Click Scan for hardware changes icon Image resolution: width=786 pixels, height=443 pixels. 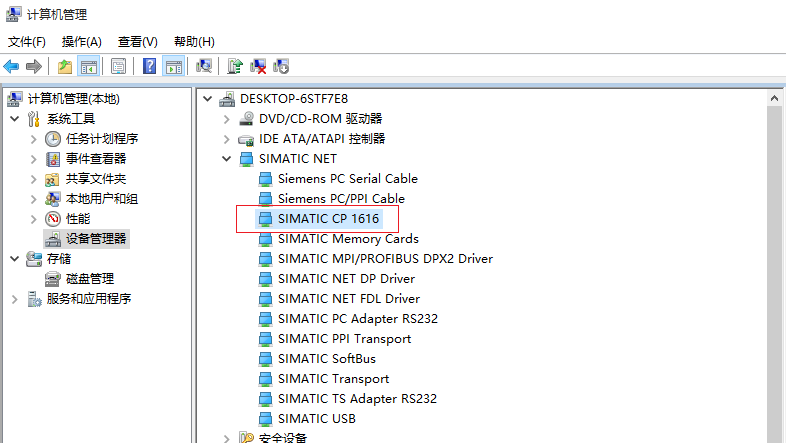point(204,66)
